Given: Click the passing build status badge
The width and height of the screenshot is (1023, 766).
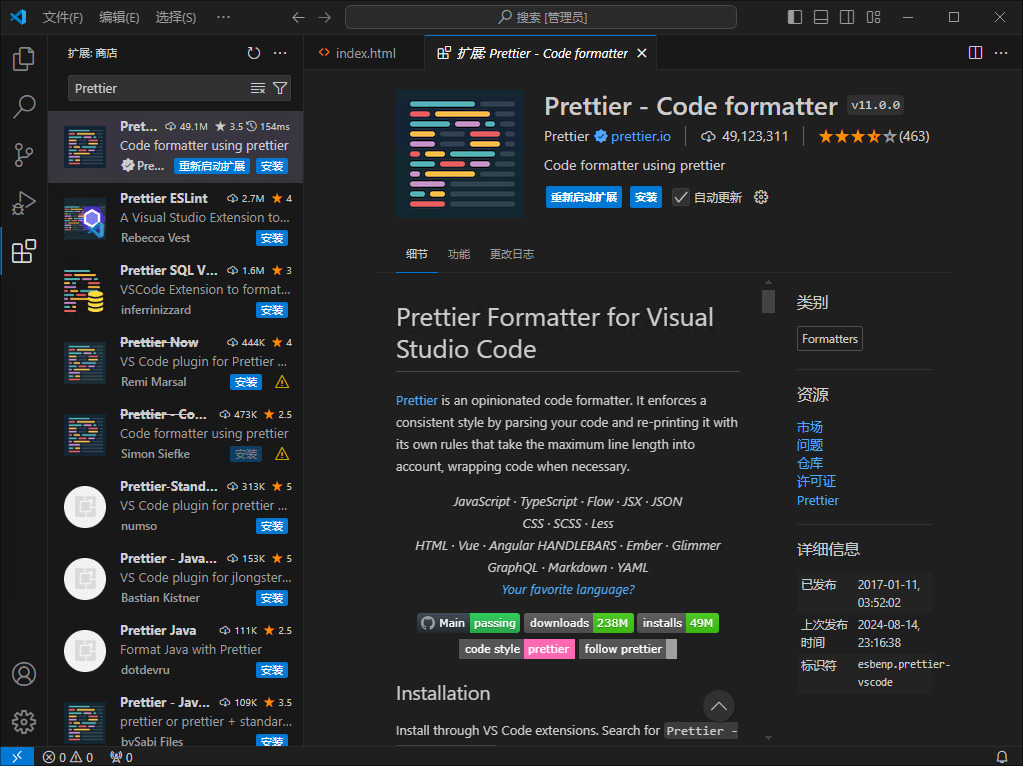Looking at the screenshot, I should pyautogui.click(x=494, y=622).
